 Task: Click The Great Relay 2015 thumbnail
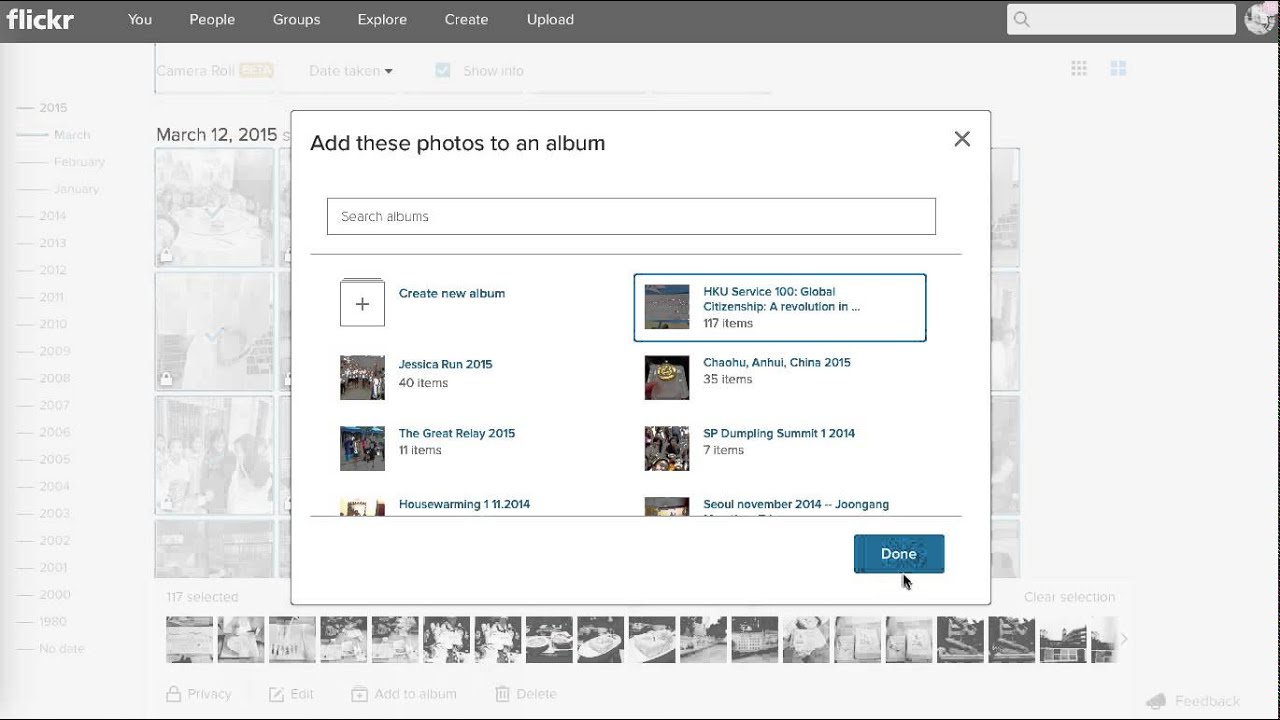362,448
